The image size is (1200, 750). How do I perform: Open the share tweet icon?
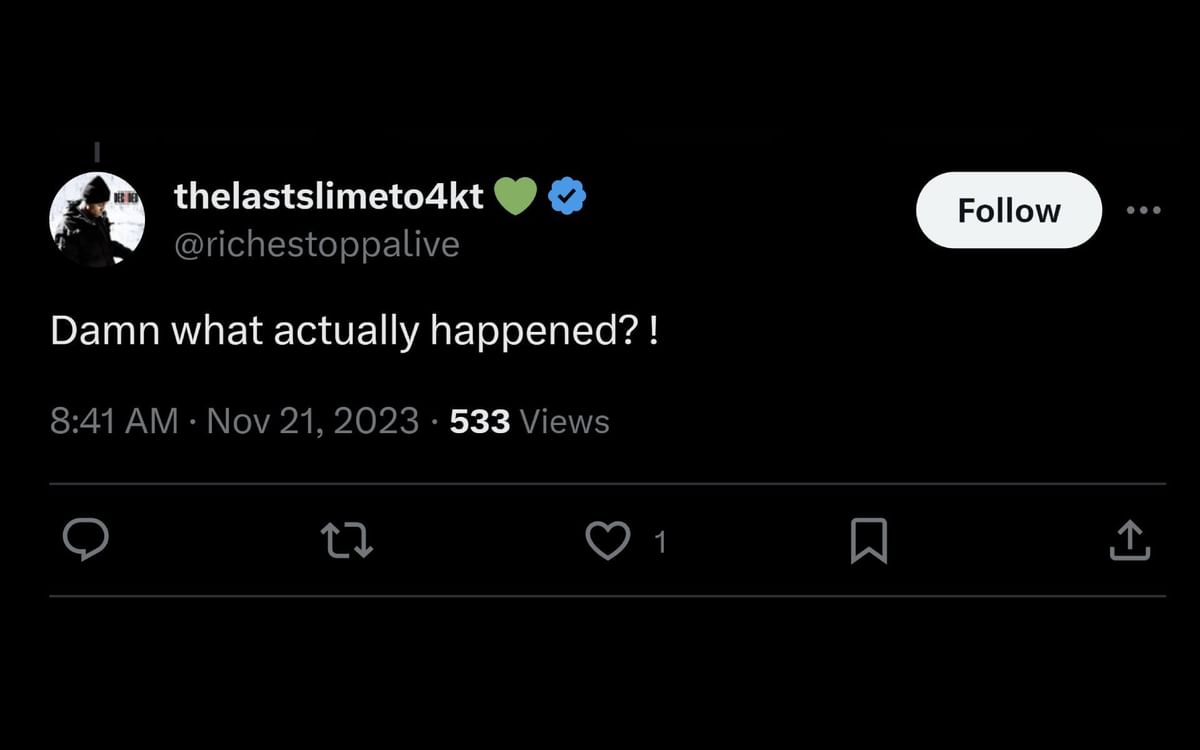[x=1130, y=540]
